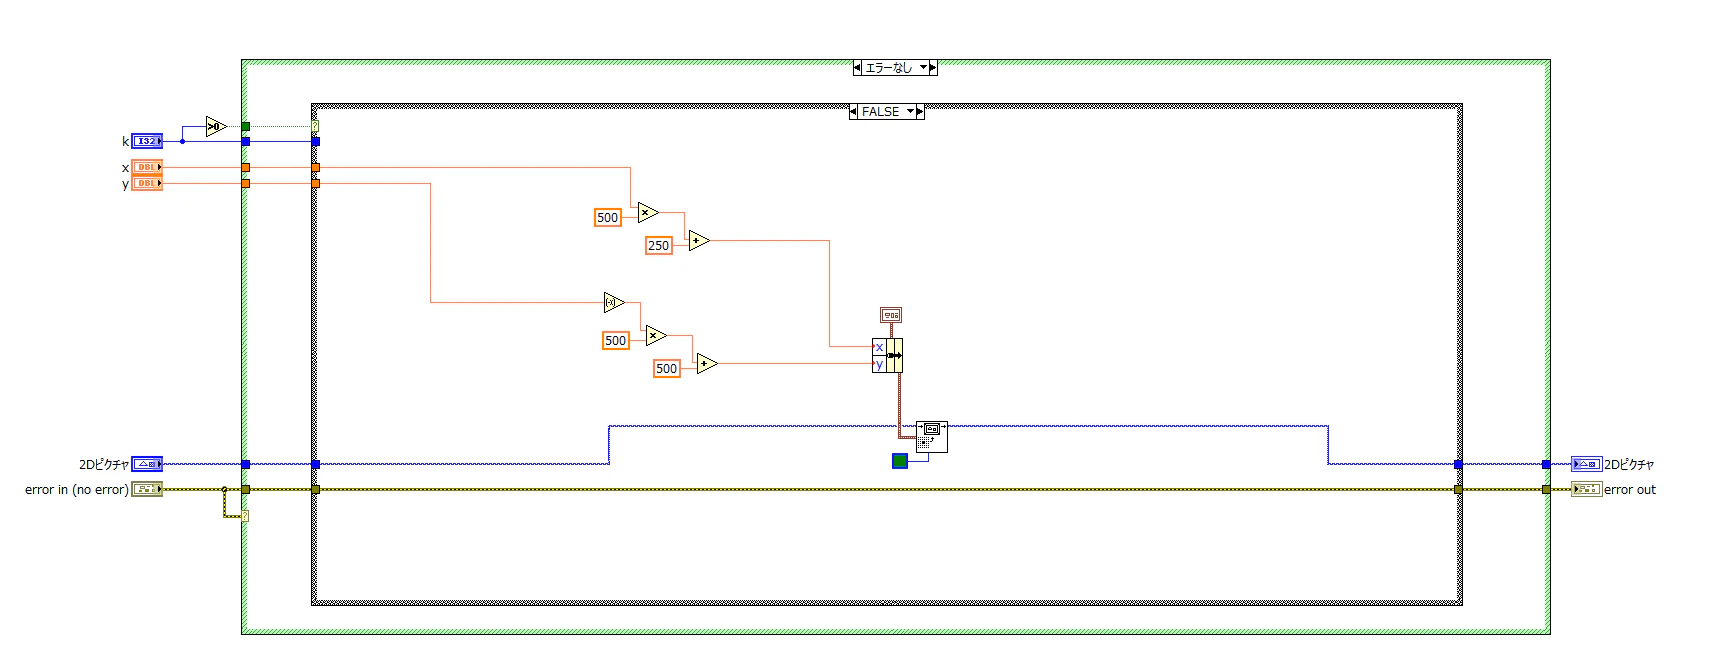Click the wire junction dot after k terminal
1723x653 pixels.
coord(182,142)
